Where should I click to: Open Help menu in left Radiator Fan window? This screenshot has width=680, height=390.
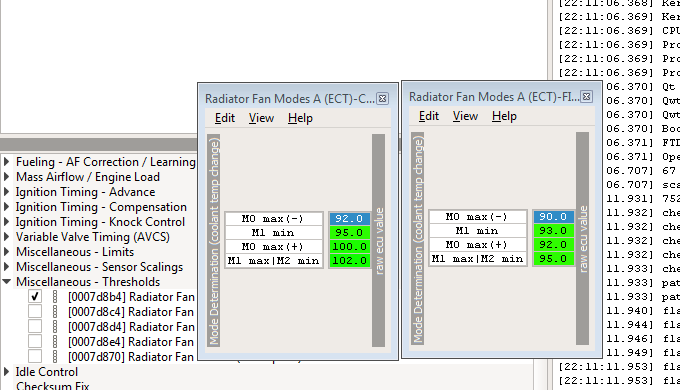300,118
